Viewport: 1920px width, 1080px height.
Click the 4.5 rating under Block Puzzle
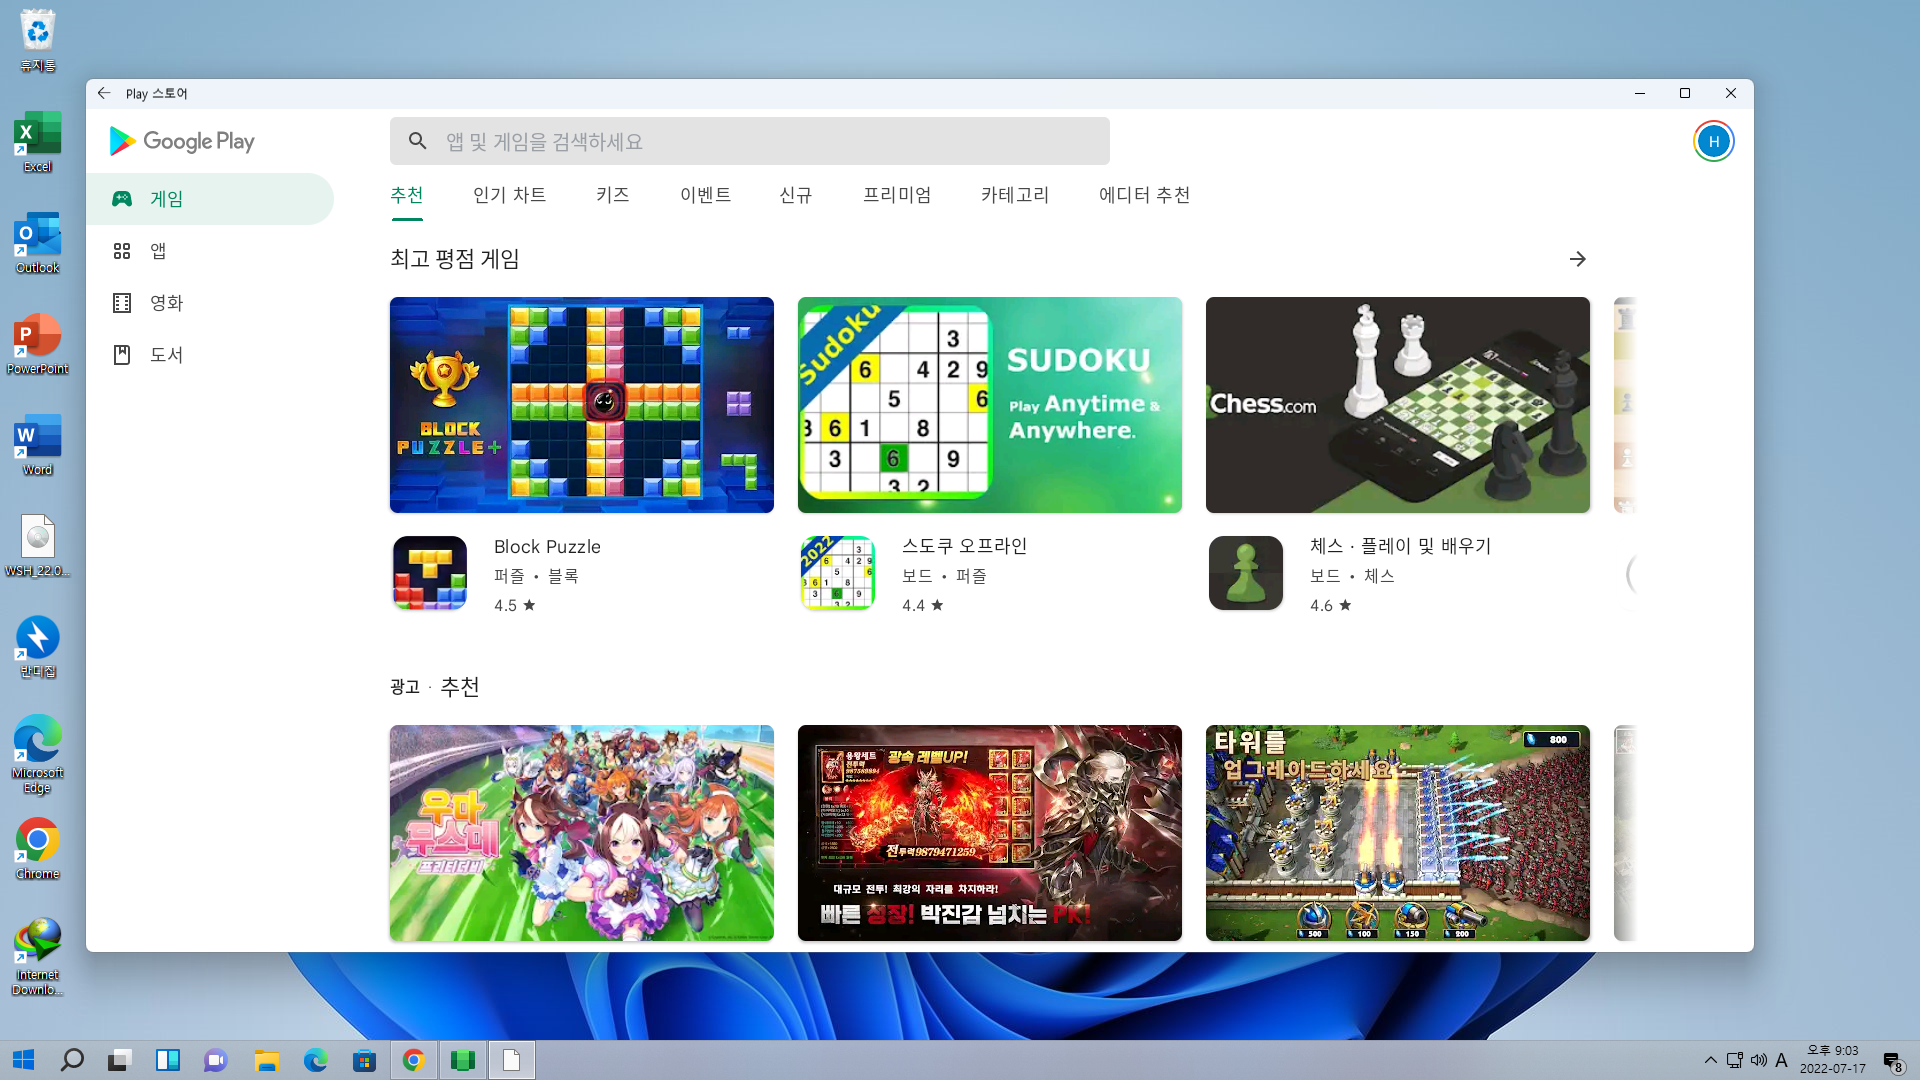coord(515,605)
